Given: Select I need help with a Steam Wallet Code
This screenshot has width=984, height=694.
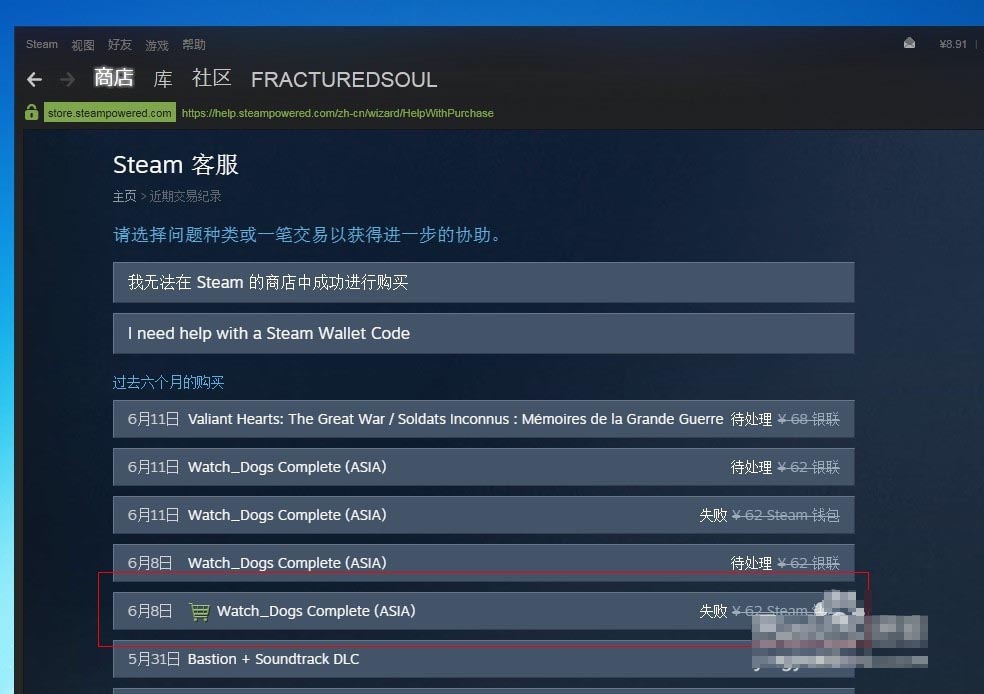Looking at the screenshot, I should 483,333.
